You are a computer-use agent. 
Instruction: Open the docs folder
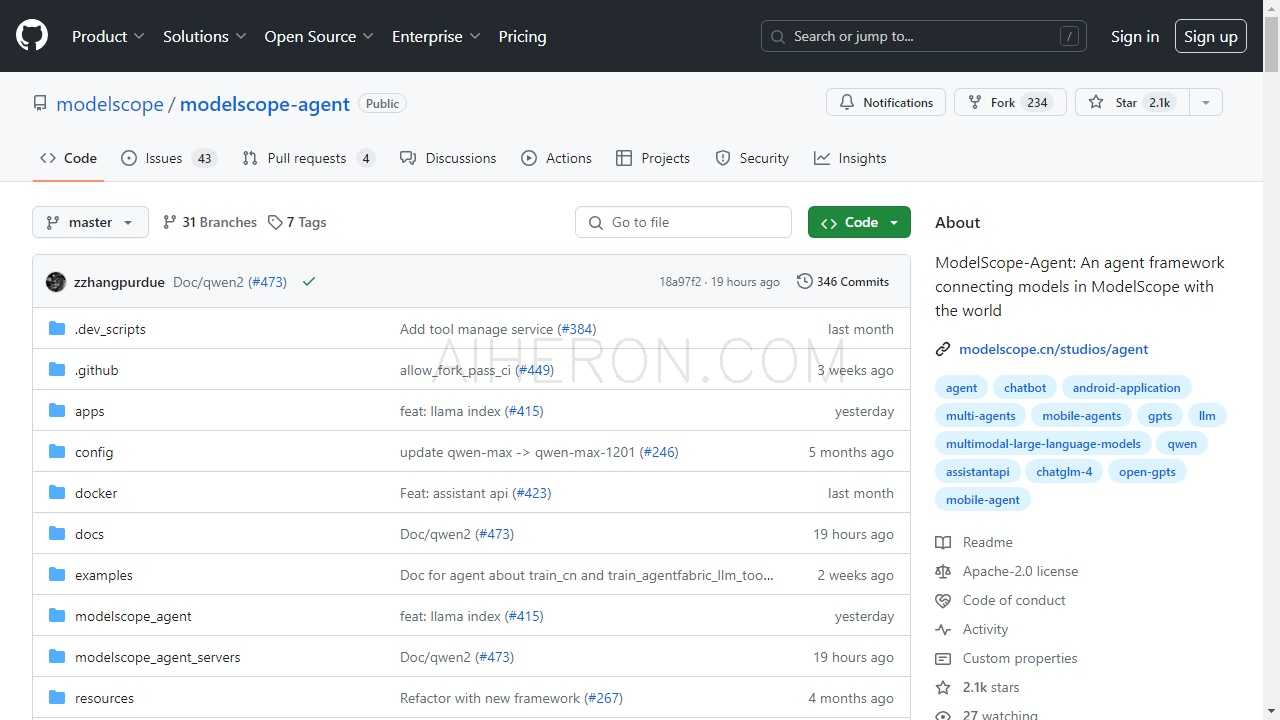89,534
